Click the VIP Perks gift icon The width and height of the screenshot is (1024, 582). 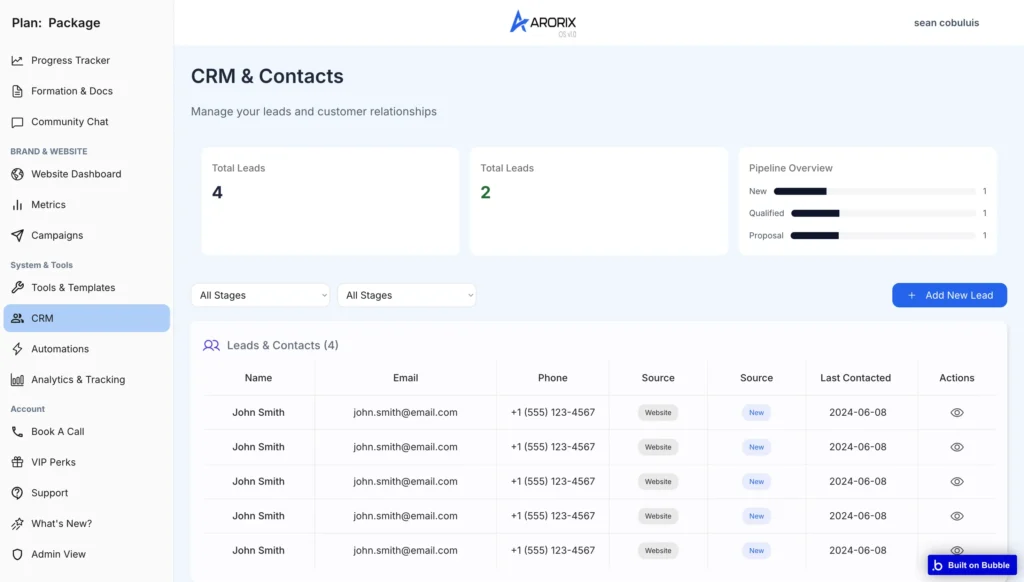(x=18, y=462)
